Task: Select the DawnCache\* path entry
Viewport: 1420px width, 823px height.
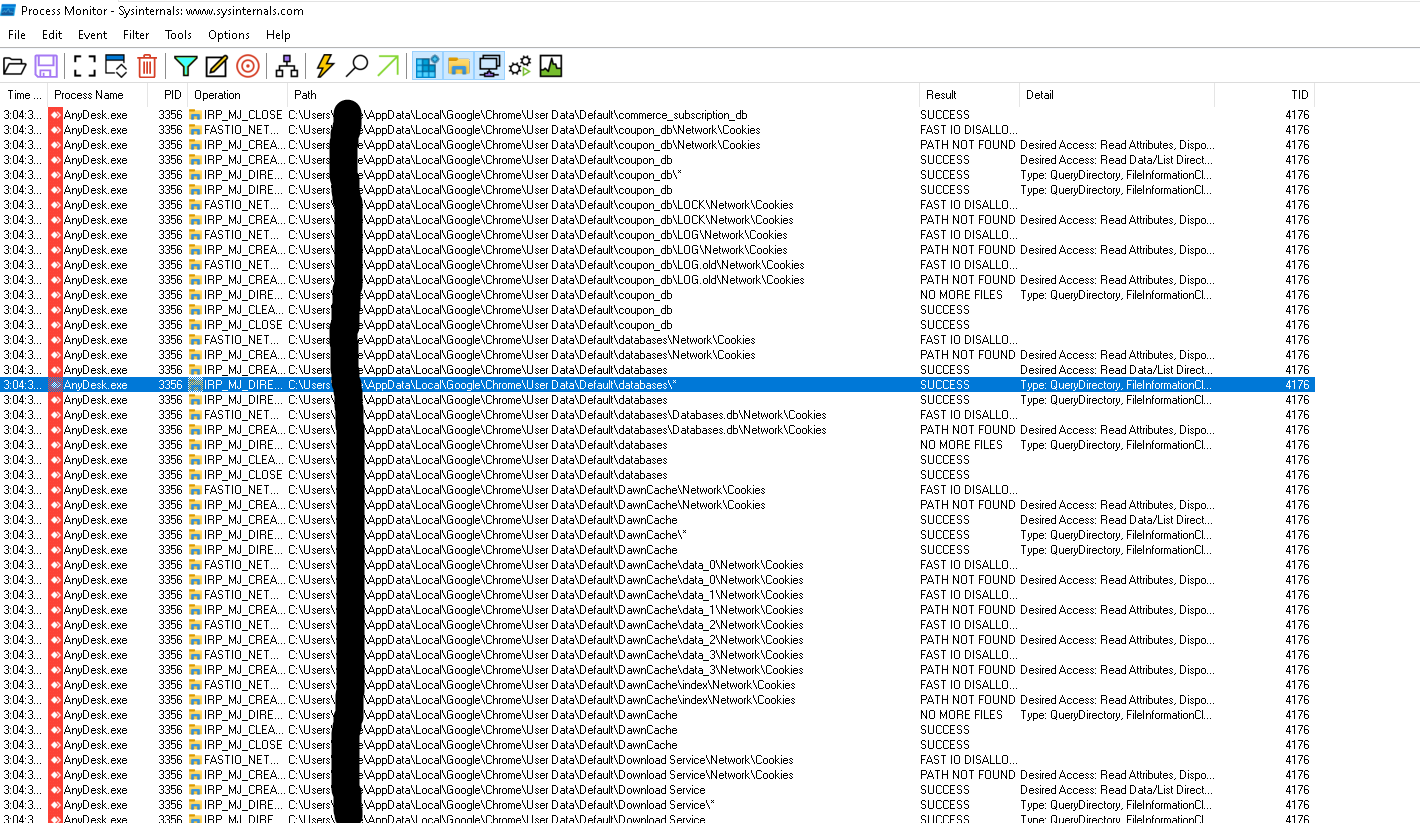Action: click(x=487, y=535)
